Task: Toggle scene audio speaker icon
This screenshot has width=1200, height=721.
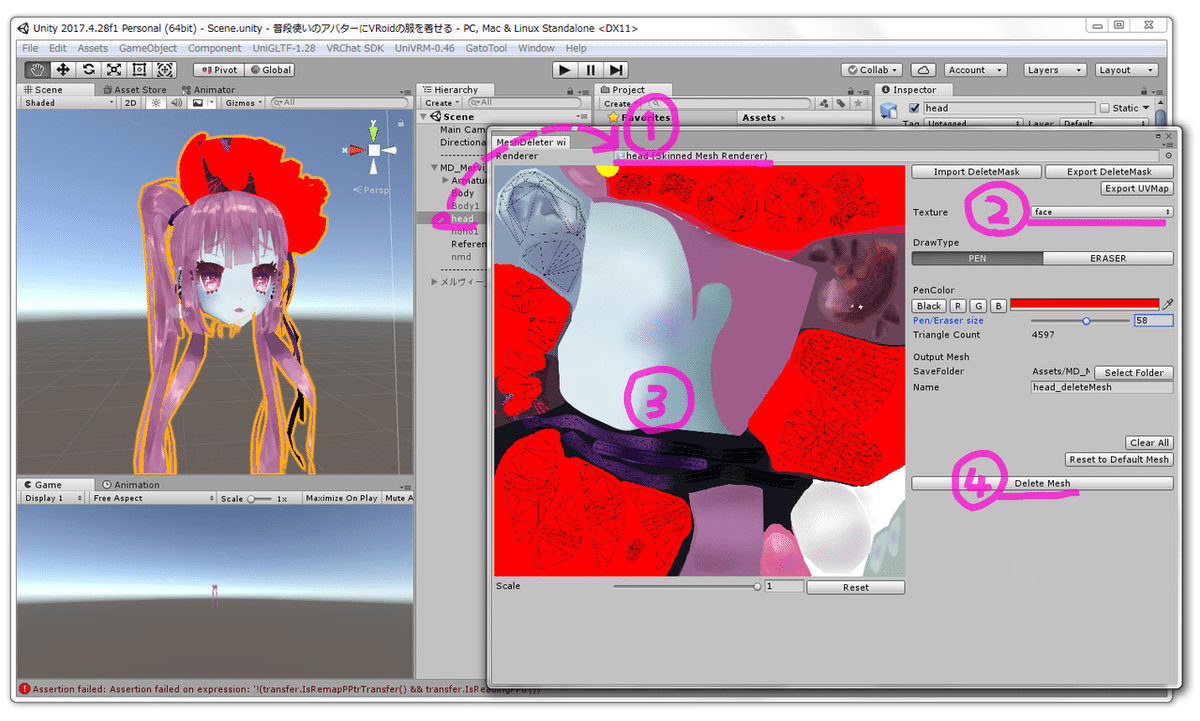Action: 176,103
